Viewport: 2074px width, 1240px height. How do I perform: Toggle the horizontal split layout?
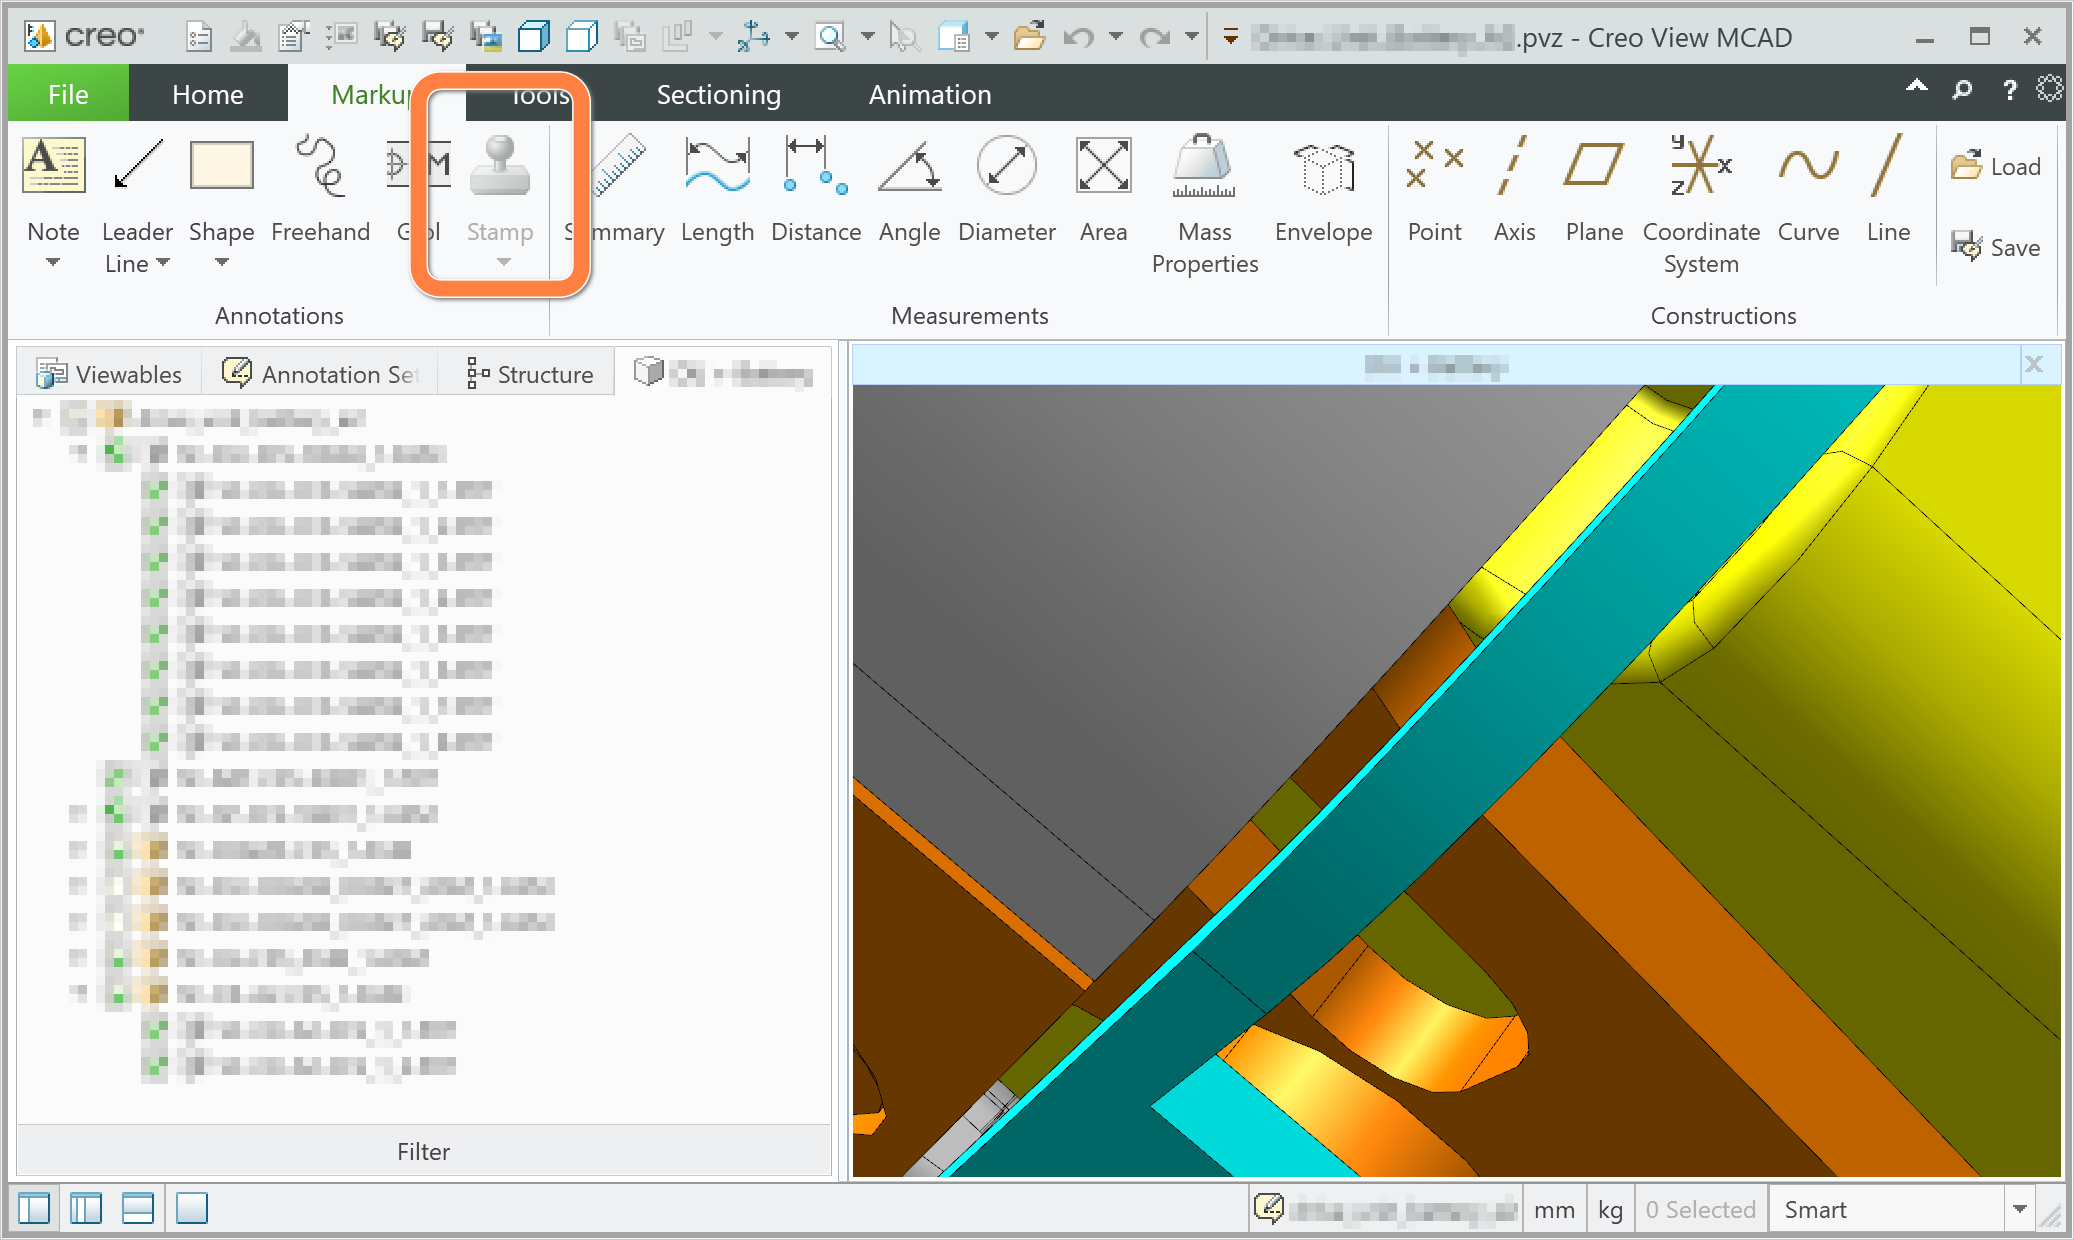138,1208
